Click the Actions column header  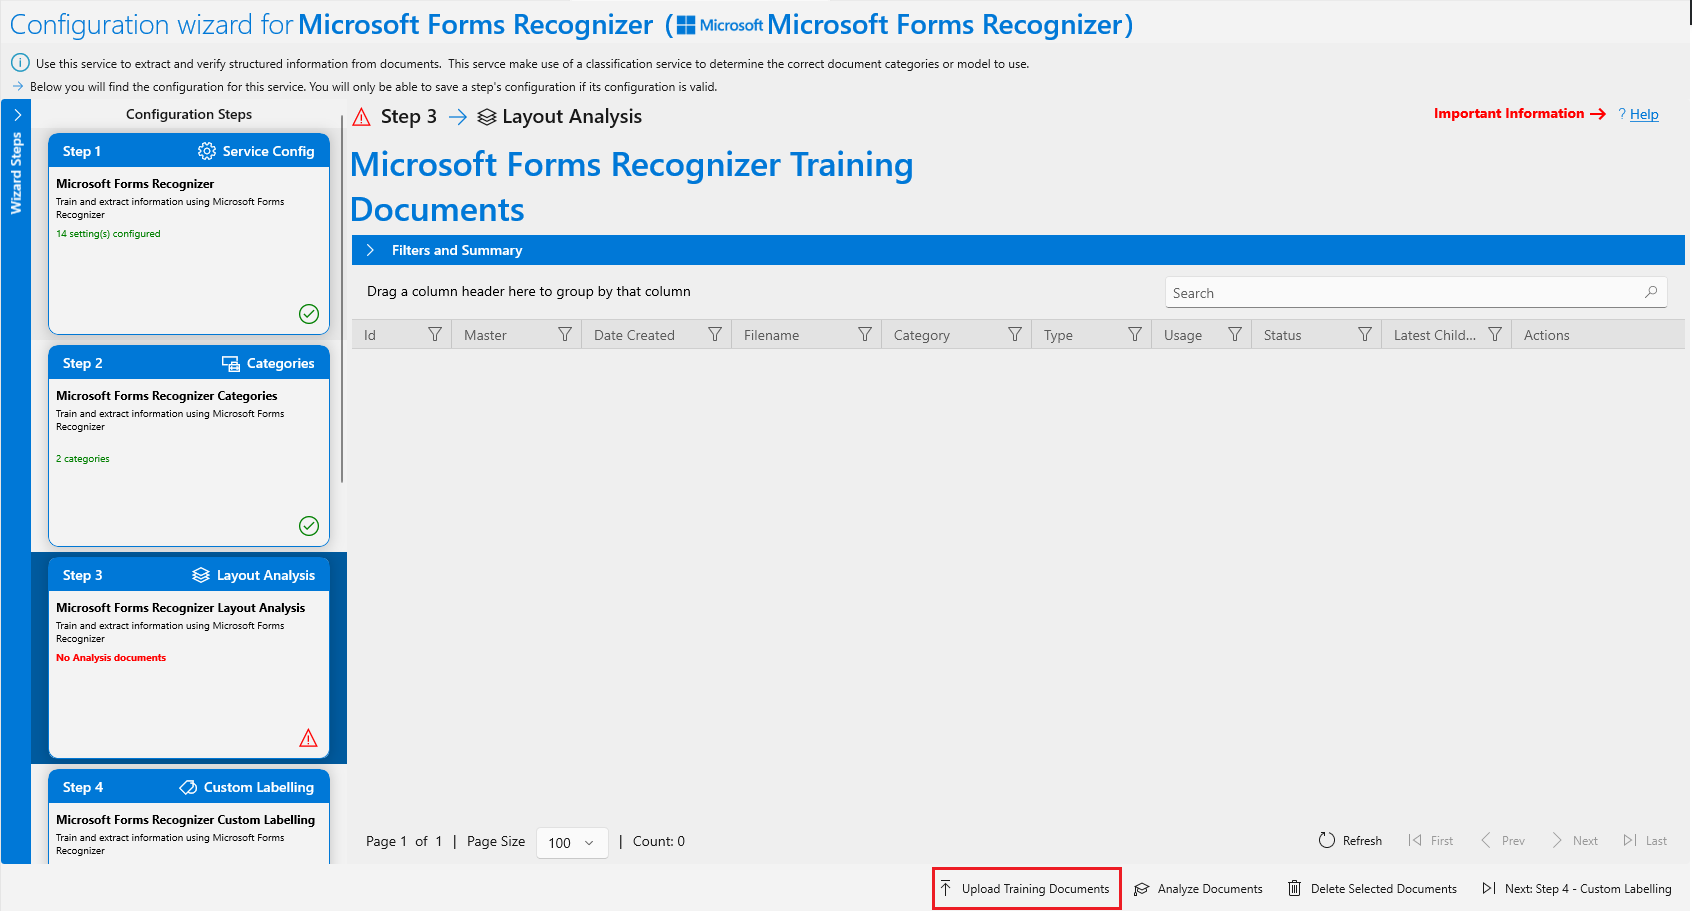[x=1546, y=335]
